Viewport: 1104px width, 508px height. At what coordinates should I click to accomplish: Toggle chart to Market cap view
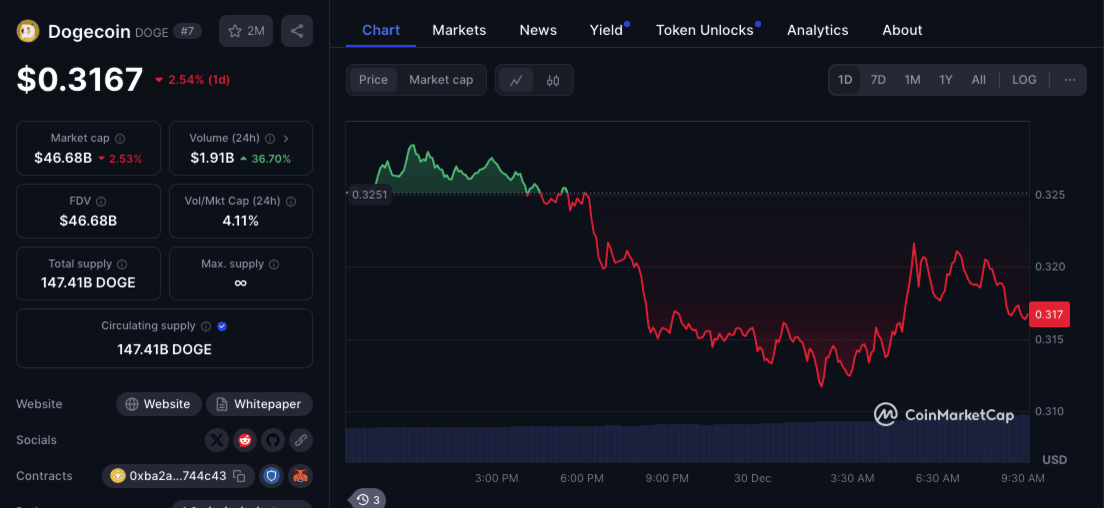[x=441, y=80]
